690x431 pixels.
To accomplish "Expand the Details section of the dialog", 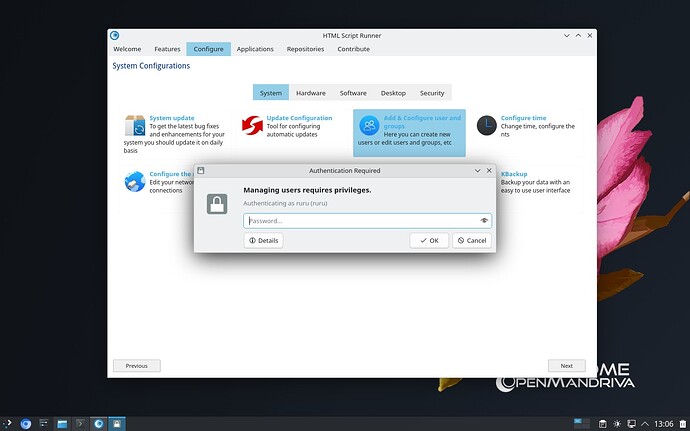I will coord(263,240).
